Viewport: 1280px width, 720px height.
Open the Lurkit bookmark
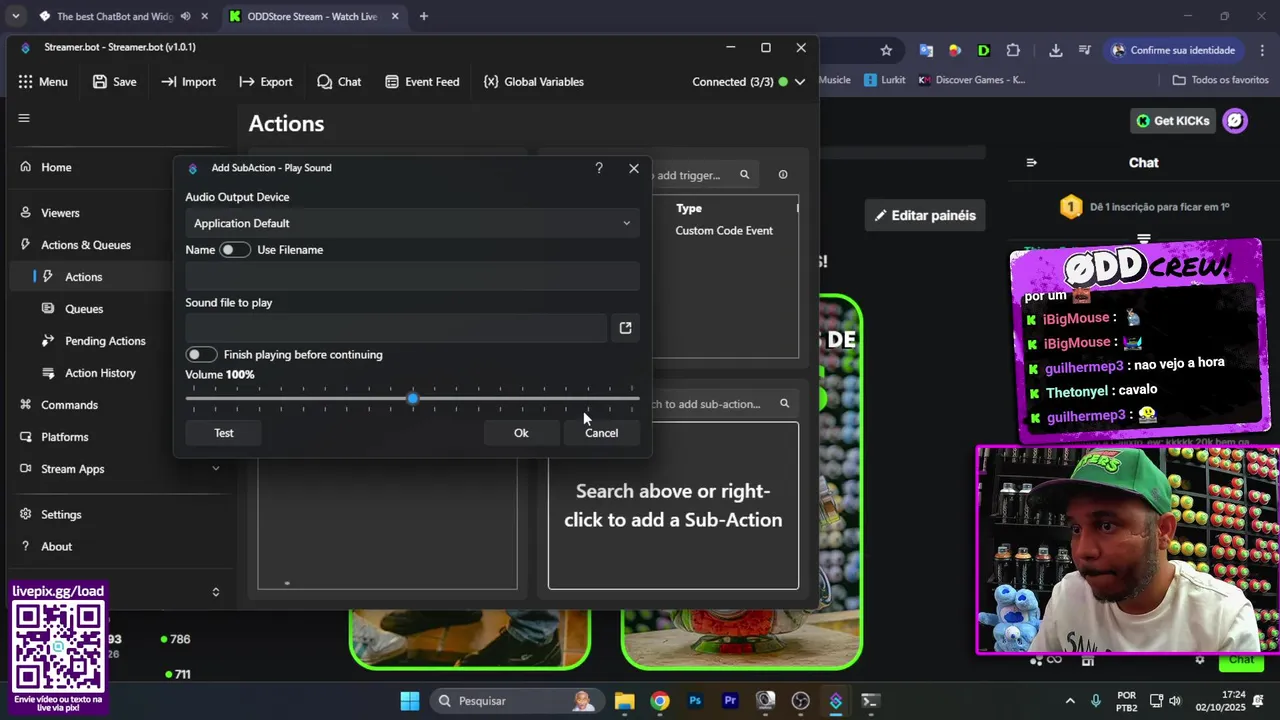click(886, 80)
